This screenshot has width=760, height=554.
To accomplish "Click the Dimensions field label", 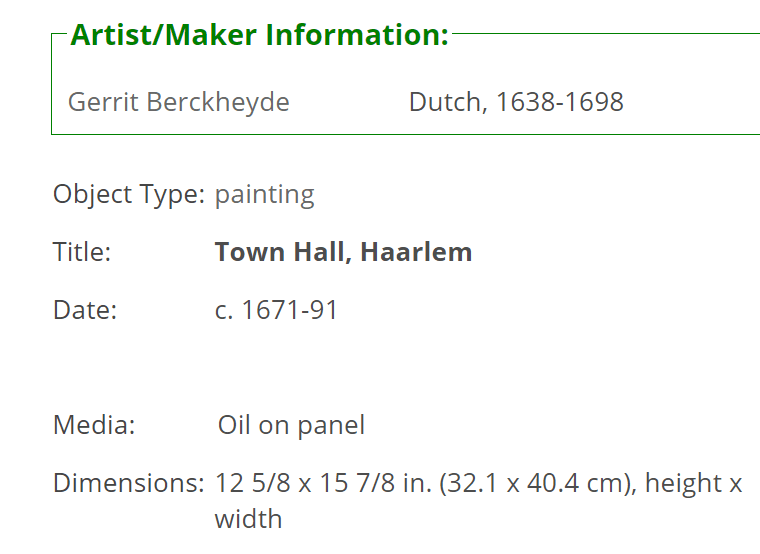I will click(129, 483).
